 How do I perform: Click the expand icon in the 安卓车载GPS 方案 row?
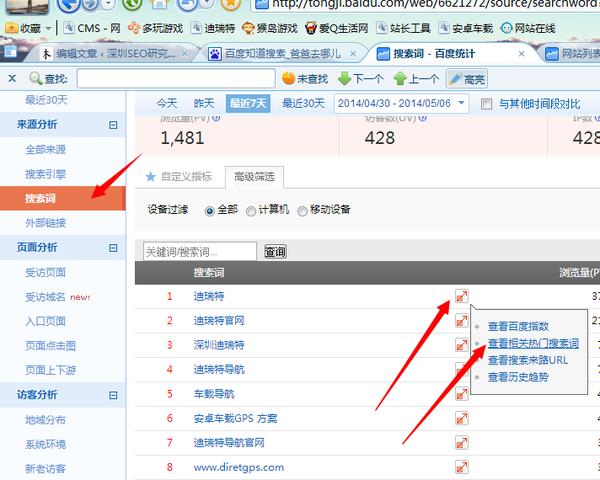pos(461,418)
